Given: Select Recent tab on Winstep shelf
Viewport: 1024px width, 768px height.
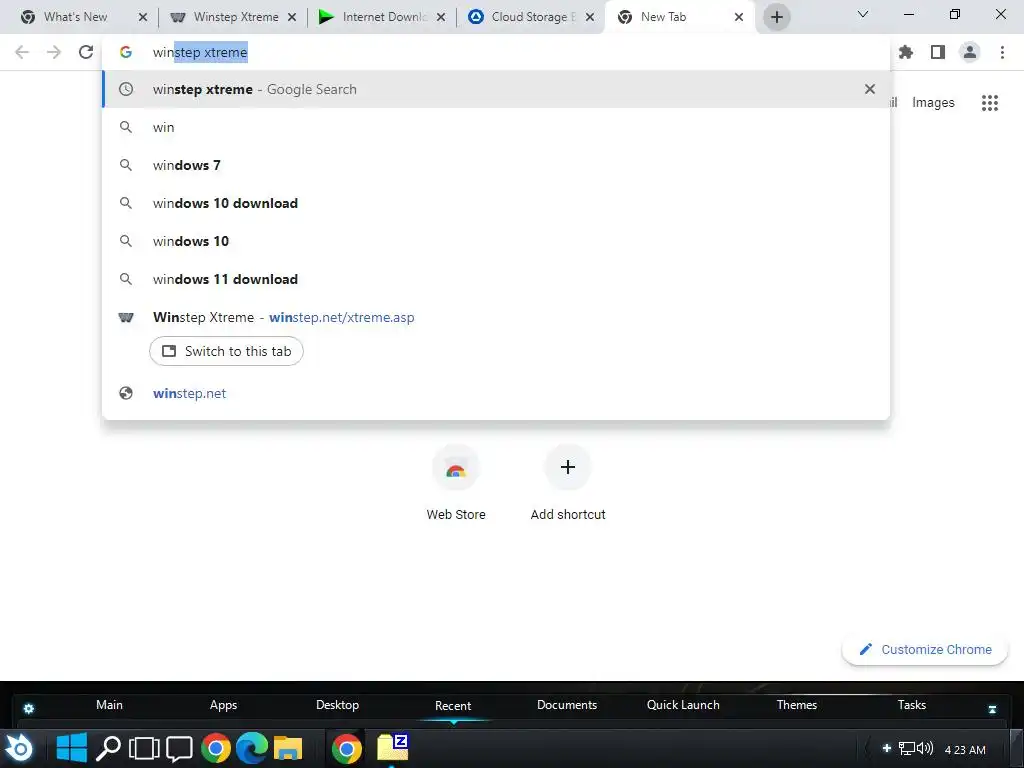Looking at the screenshot, I should 453,705.
